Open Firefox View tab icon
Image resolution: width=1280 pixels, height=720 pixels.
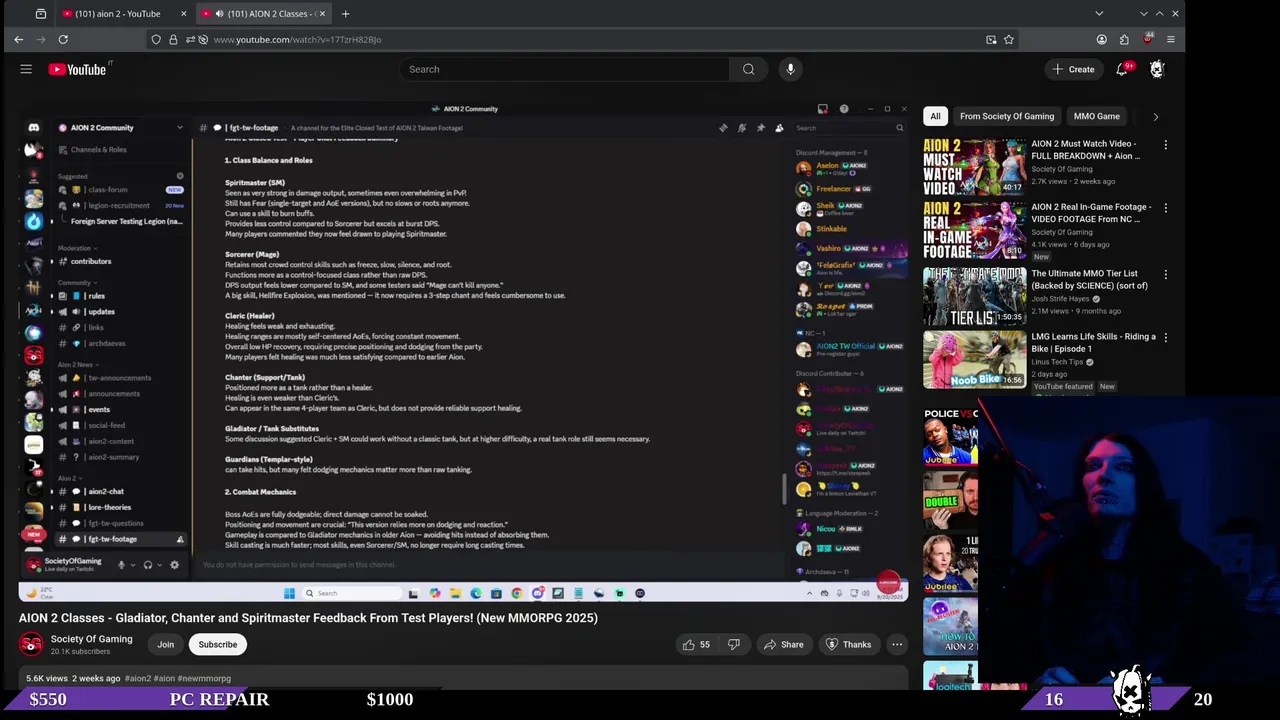click(x=40, y=13)
